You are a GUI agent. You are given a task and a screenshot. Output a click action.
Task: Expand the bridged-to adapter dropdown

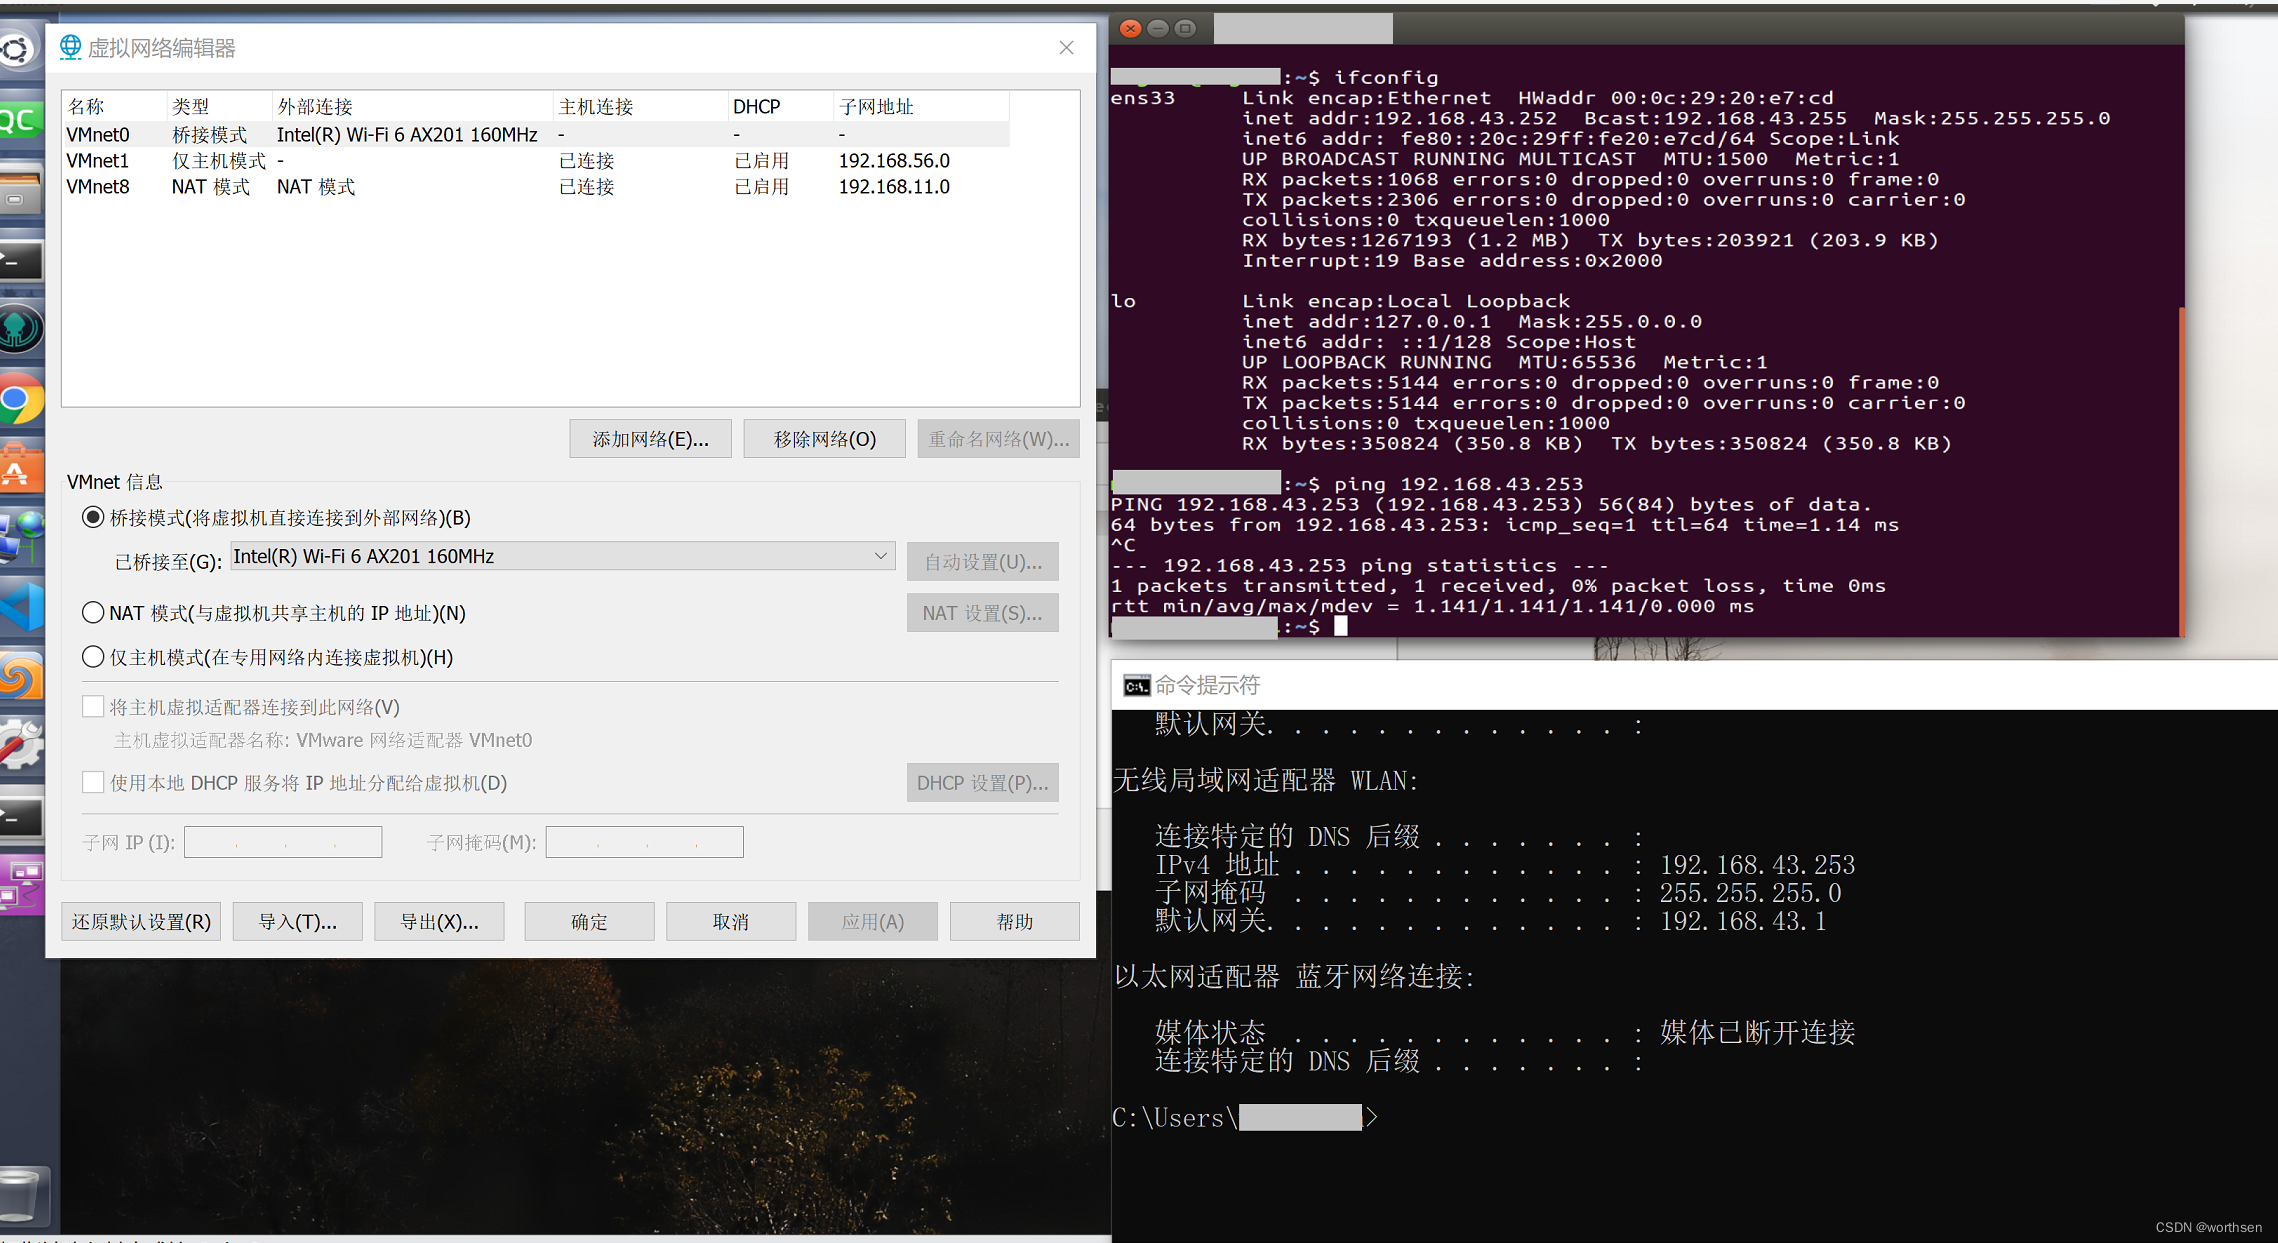point(880,556)
